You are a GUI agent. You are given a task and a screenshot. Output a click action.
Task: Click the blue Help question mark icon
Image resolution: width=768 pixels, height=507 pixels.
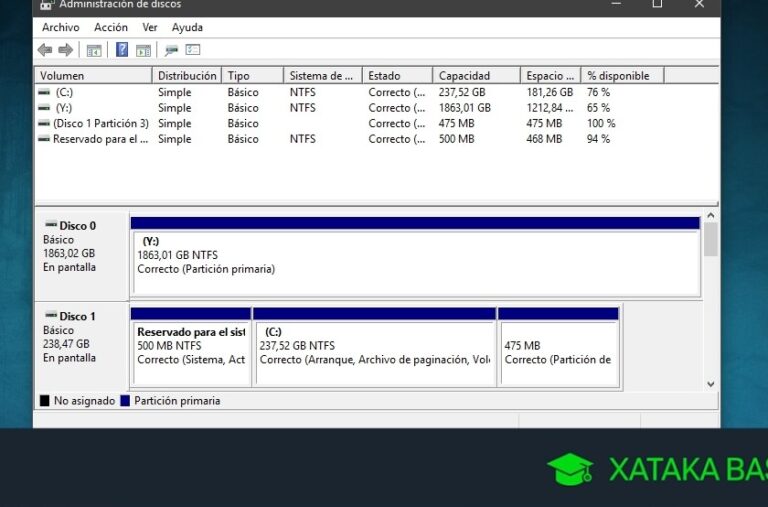(122, 50)
